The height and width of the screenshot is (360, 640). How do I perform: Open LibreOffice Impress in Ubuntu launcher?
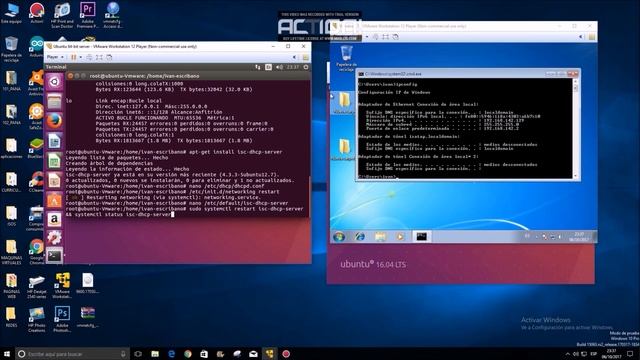[54, 180]
